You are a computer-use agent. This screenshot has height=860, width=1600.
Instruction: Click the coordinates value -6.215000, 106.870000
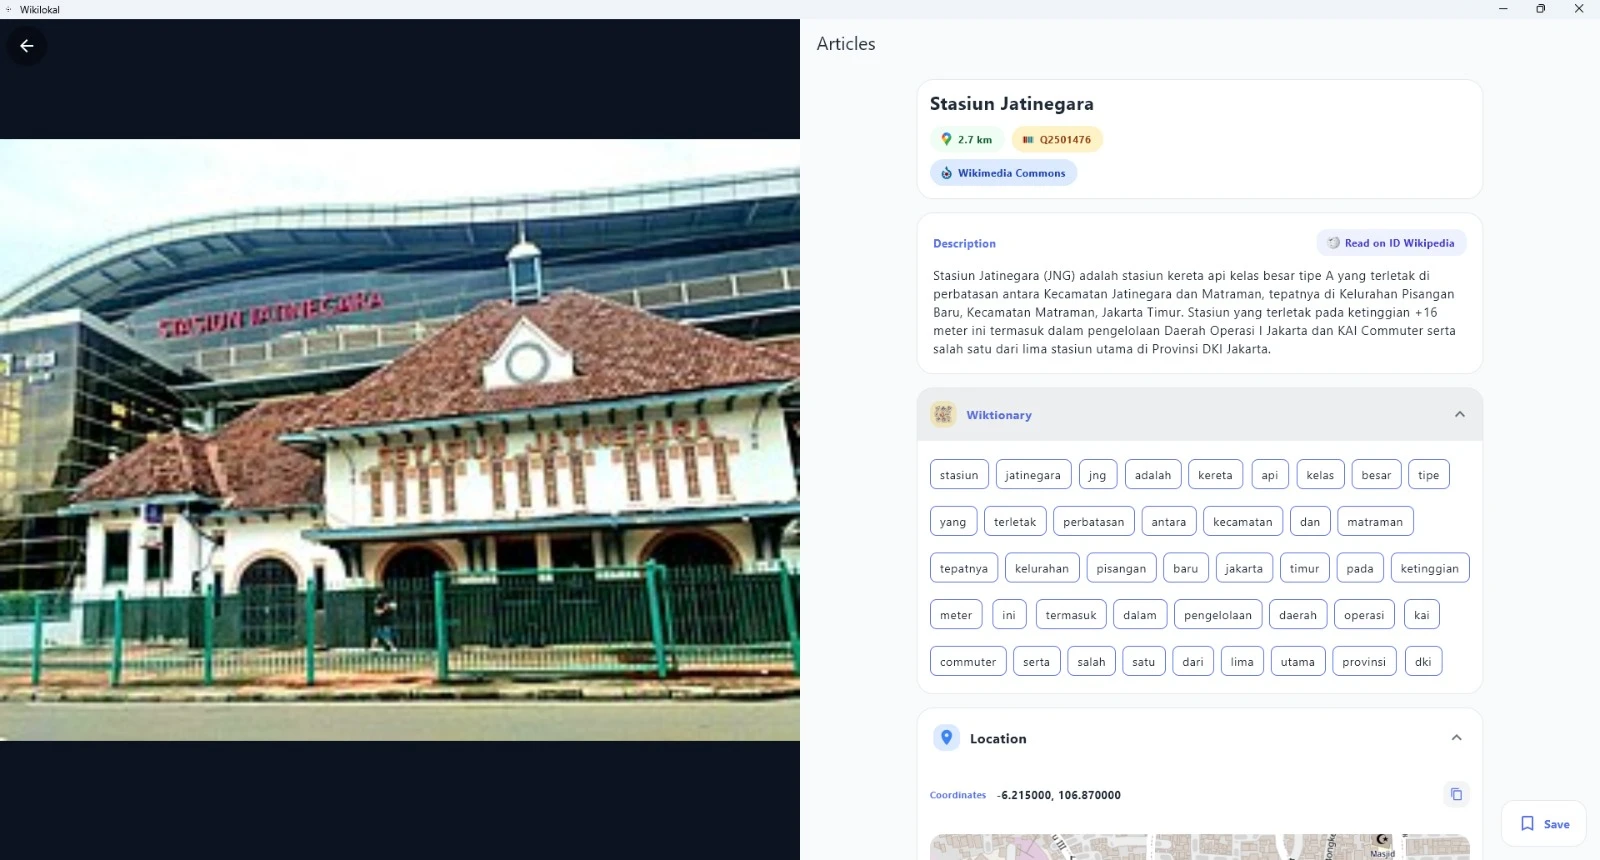1059,795
